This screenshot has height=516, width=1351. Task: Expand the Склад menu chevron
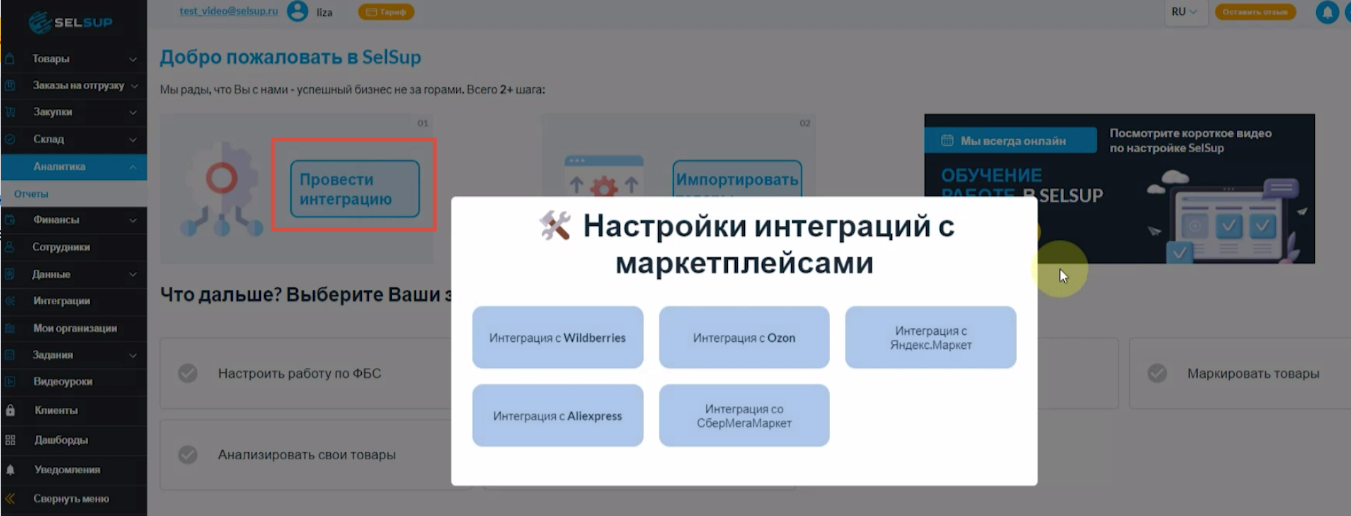point(134,139)
